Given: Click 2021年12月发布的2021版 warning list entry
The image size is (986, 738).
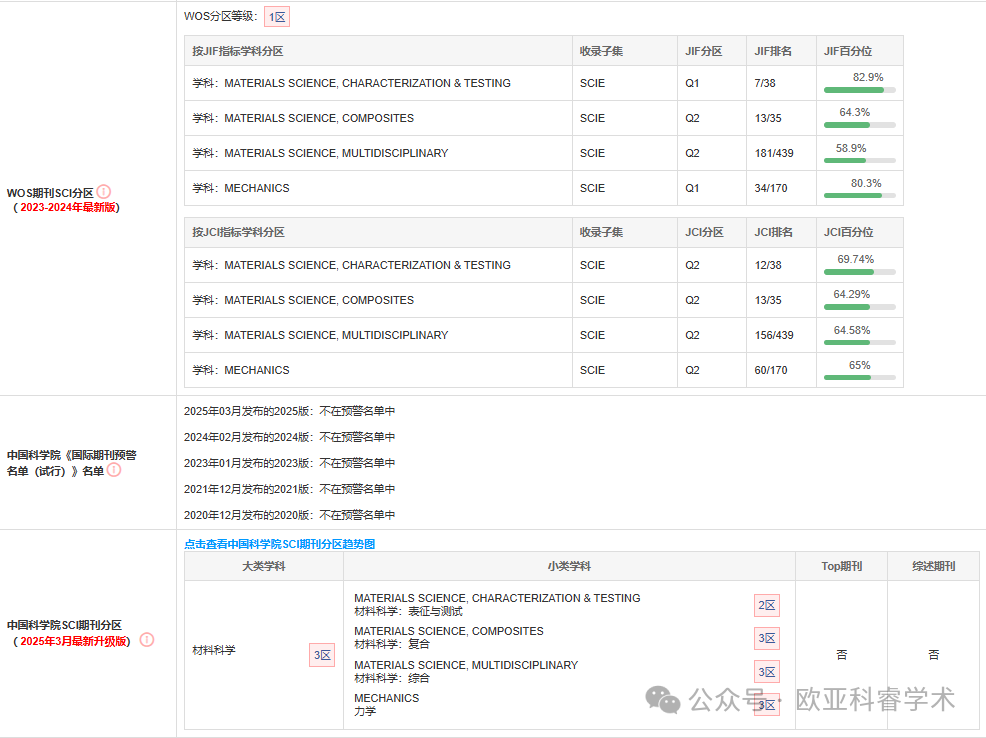Looking at the screenshot, I should pyautogui.click(x=289, y=489).
